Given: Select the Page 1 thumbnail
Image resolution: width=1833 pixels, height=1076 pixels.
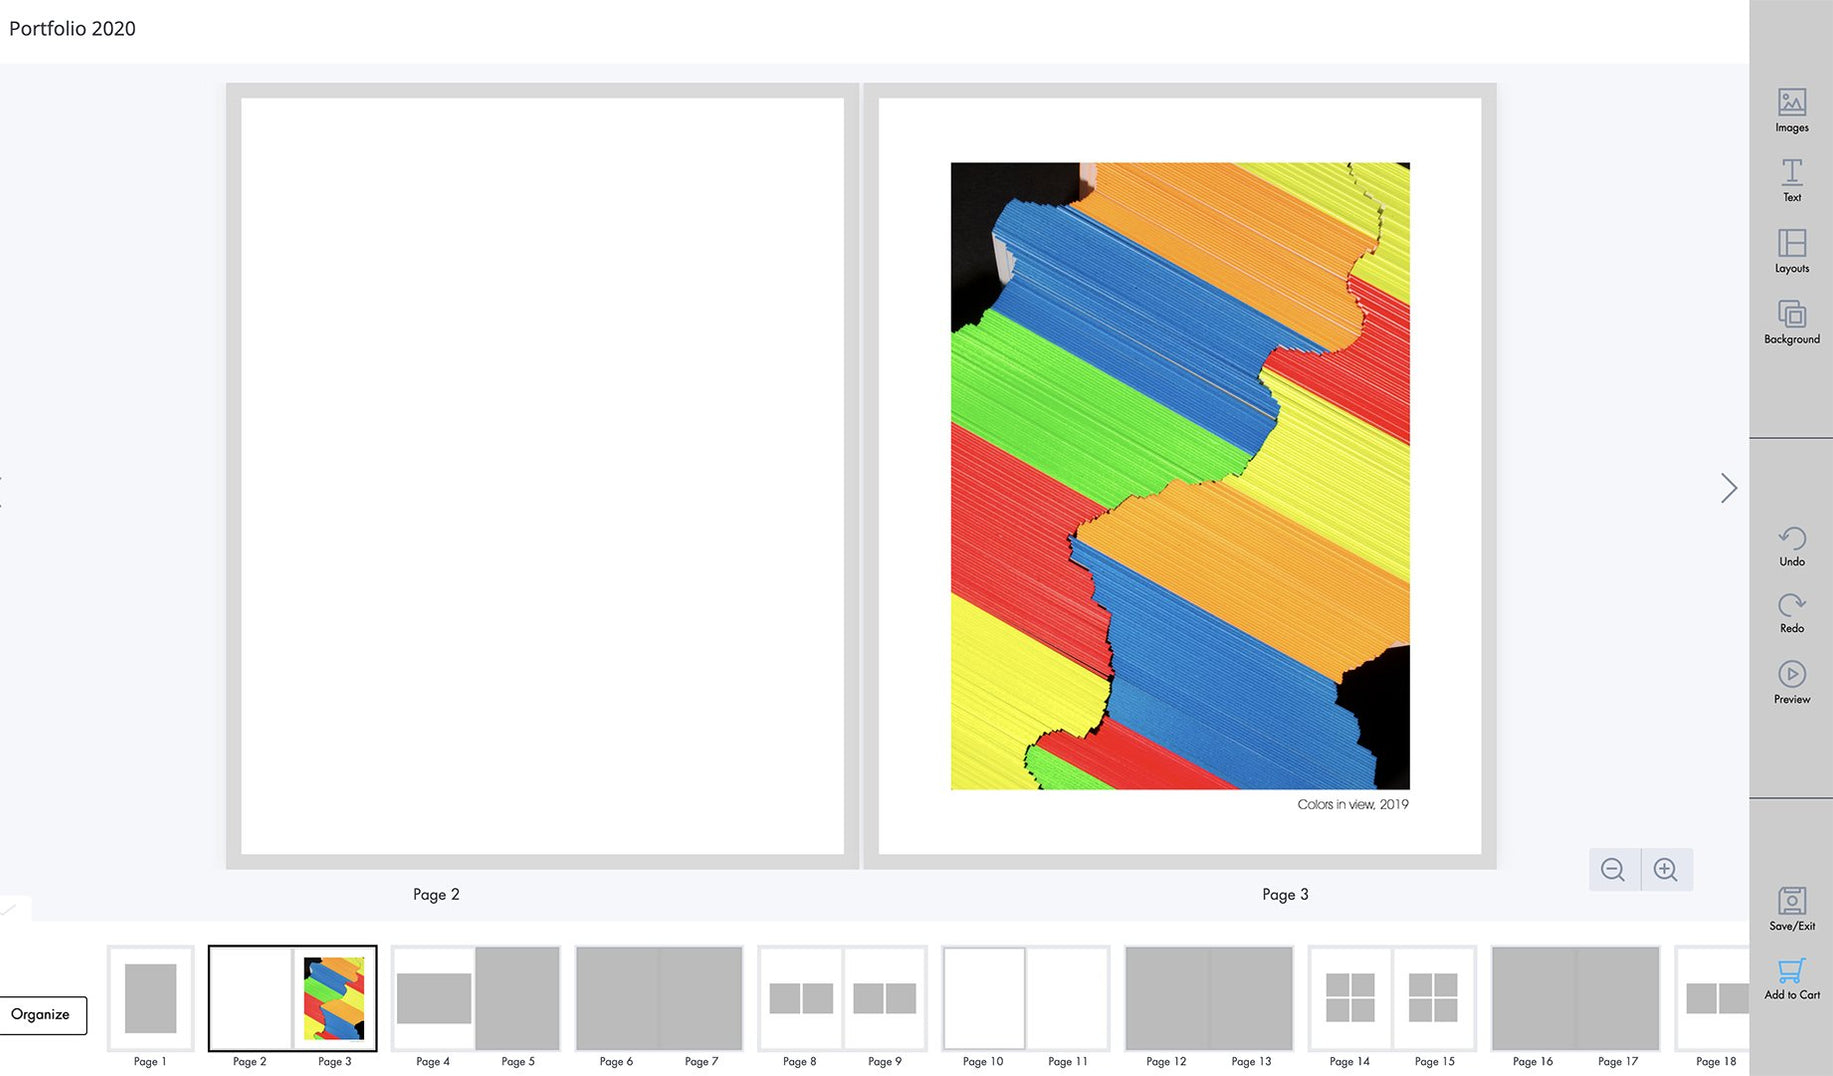Looking at the screenshot, I should (x=151, y=998).
